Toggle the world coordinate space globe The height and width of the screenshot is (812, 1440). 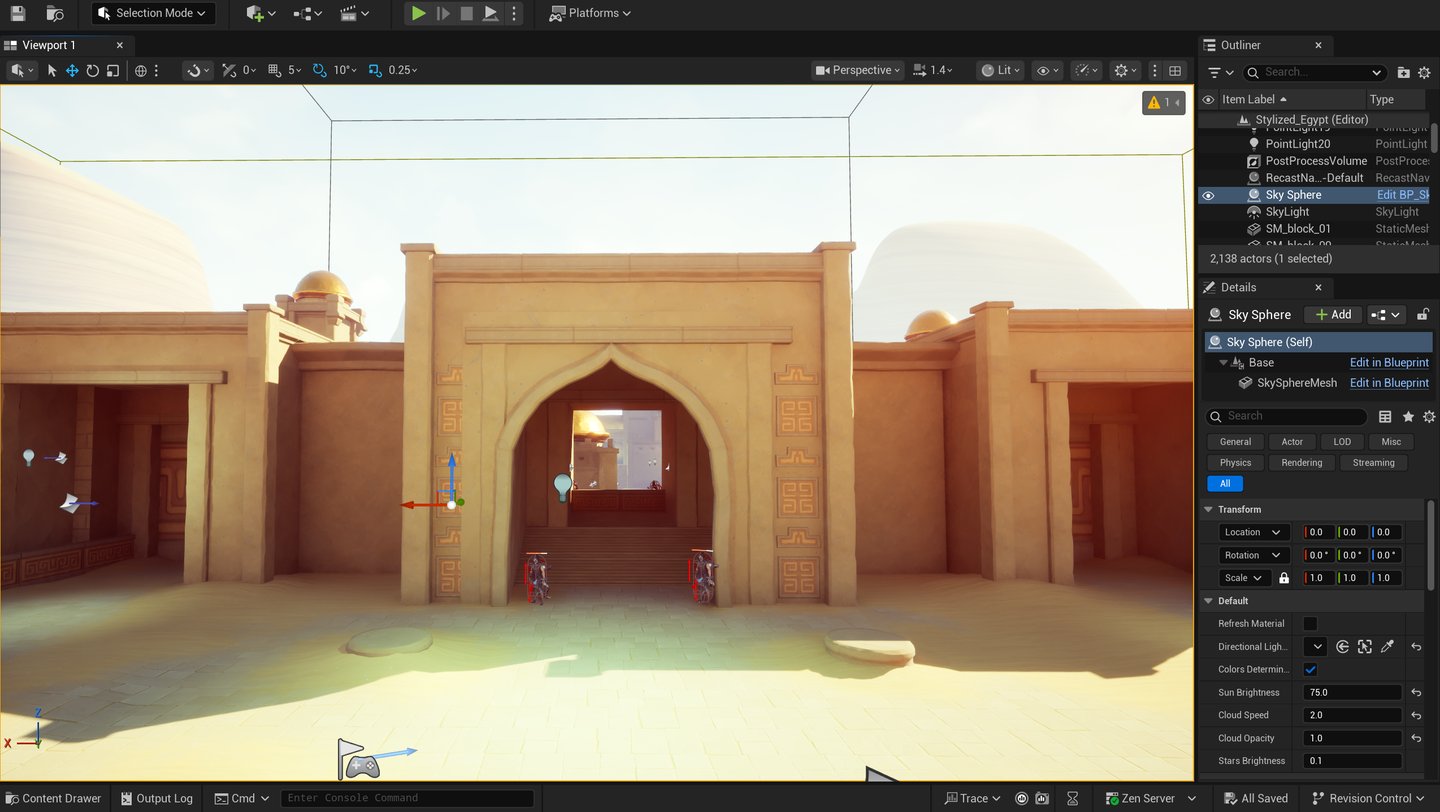[141, 70]
